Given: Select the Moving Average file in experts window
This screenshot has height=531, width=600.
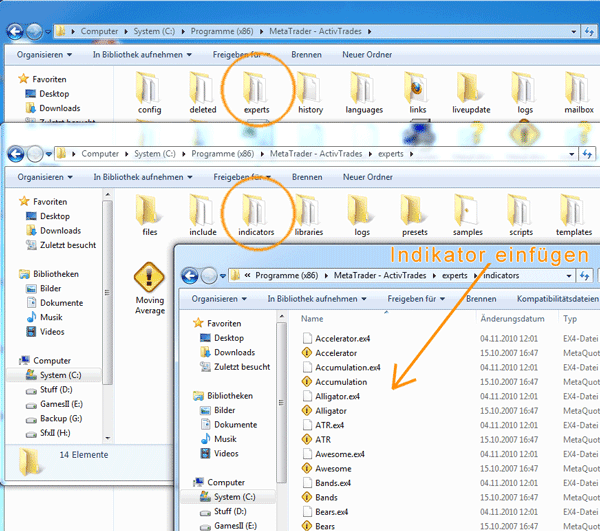Looking at the screenshot, I should tap(149, 288).
